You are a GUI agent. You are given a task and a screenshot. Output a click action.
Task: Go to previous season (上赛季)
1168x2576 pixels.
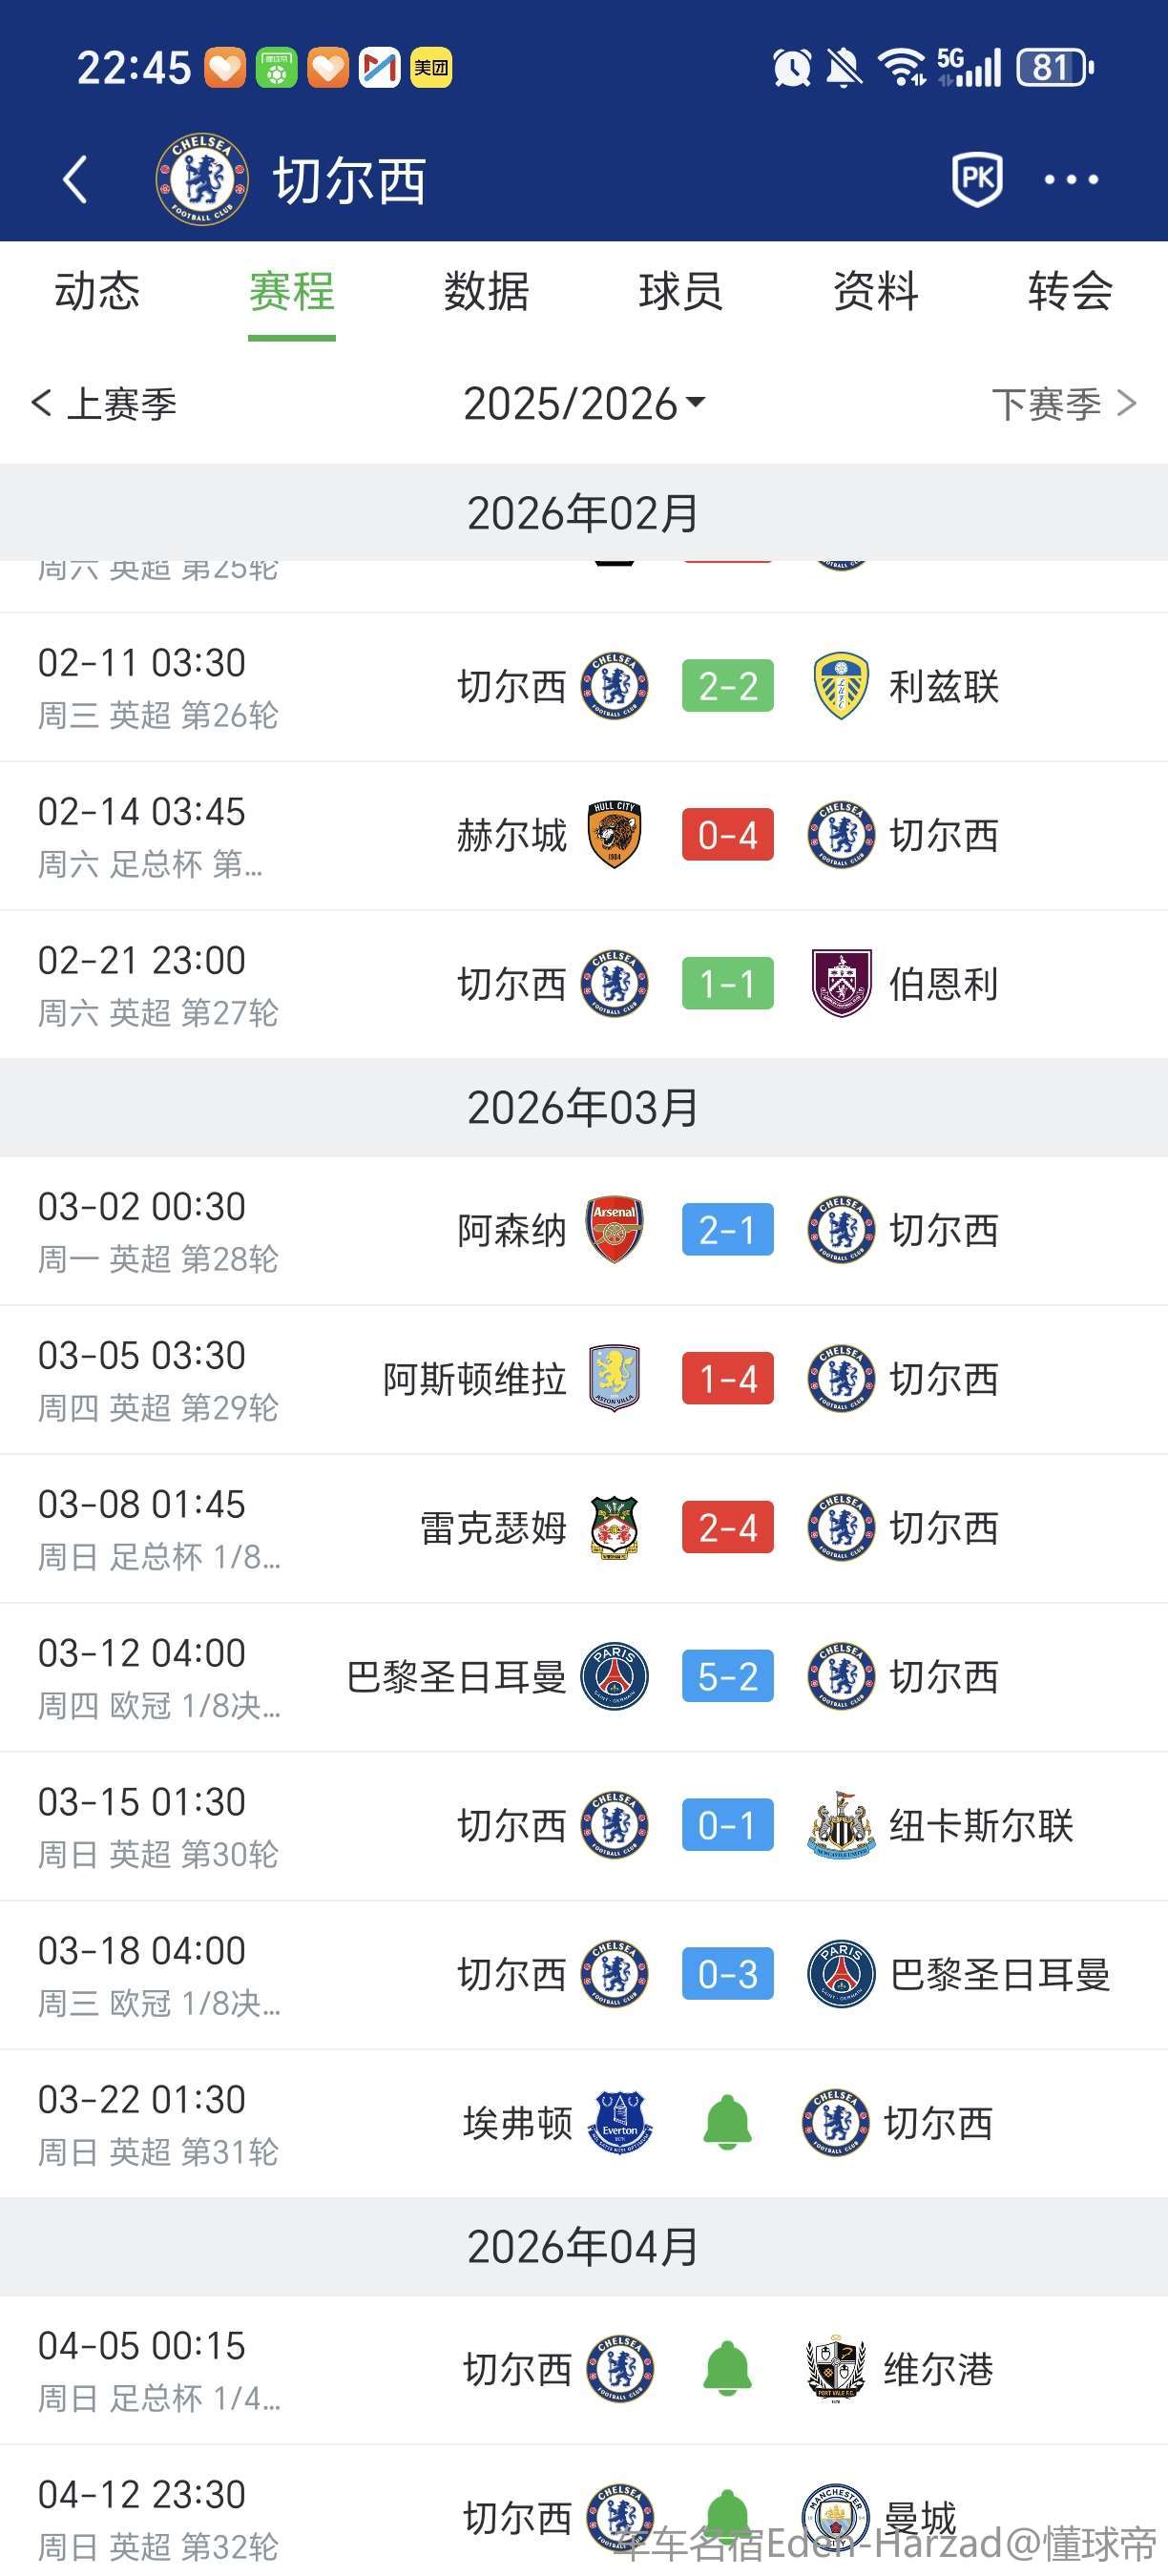pyautogui.click(x=105, y=404)
